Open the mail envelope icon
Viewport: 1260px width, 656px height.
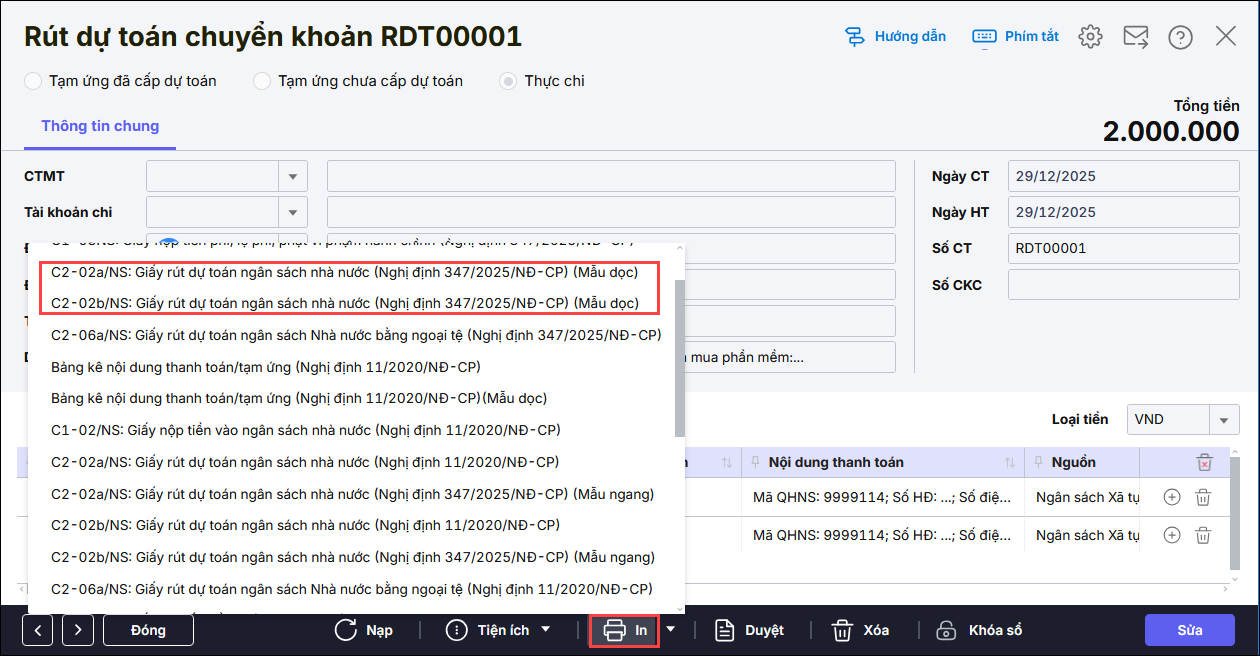point(1135,37)
